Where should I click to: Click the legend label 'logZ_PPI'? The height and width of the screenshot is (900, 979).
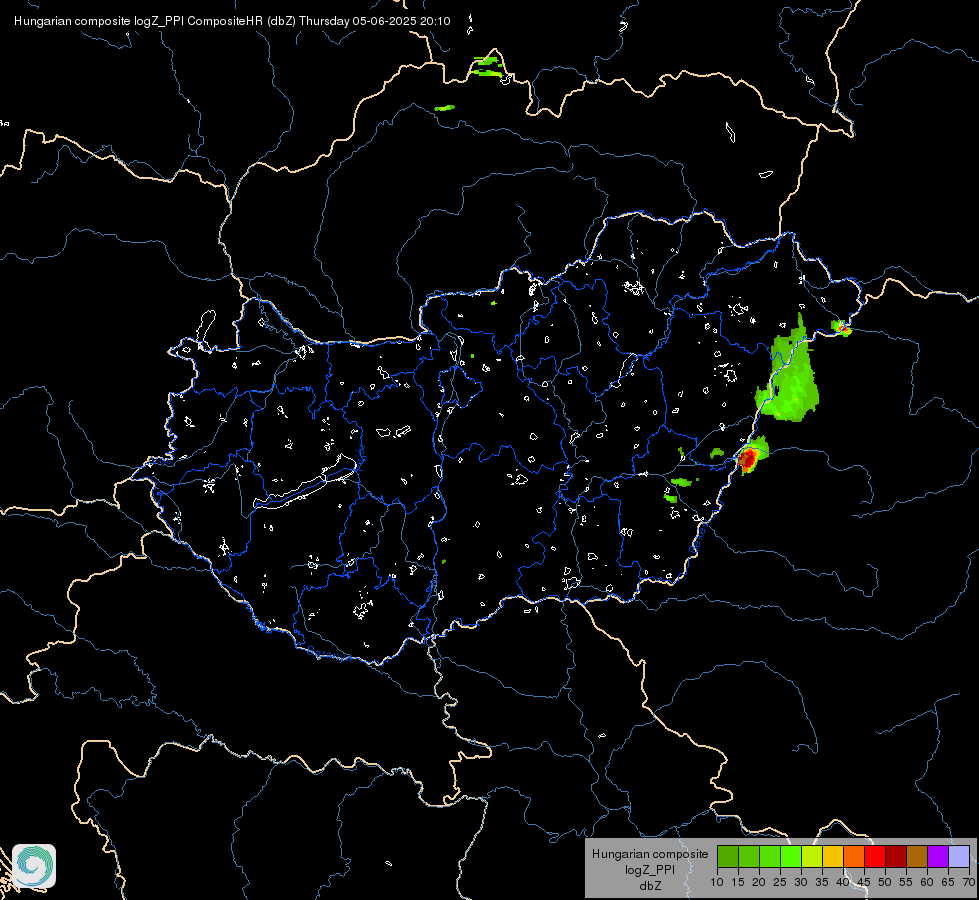650,870
